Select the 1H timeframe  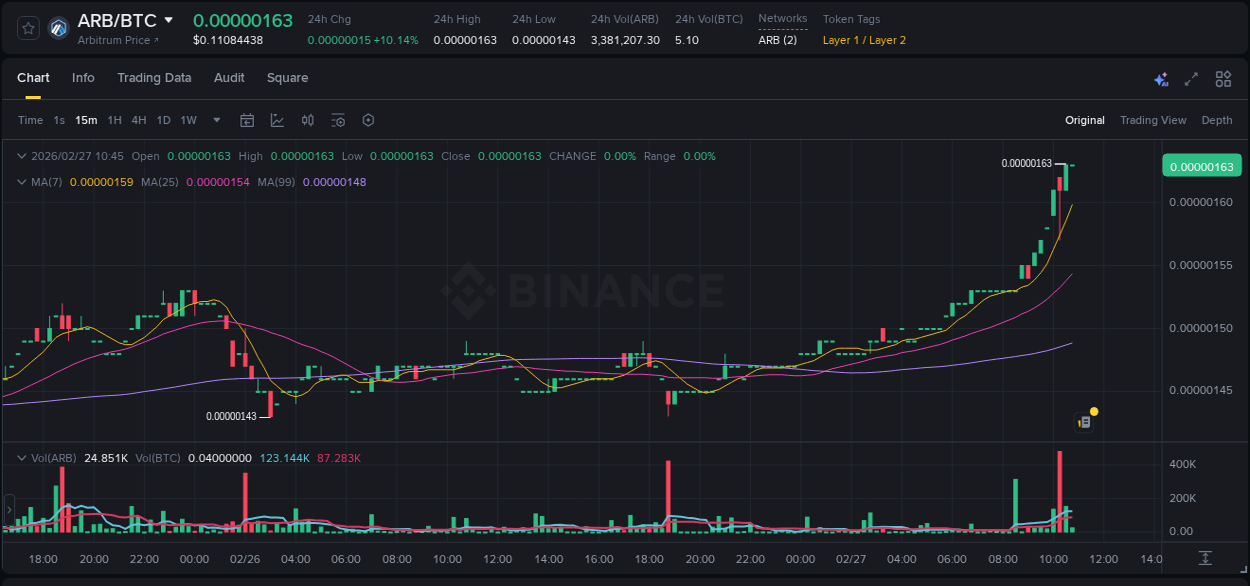115,120
